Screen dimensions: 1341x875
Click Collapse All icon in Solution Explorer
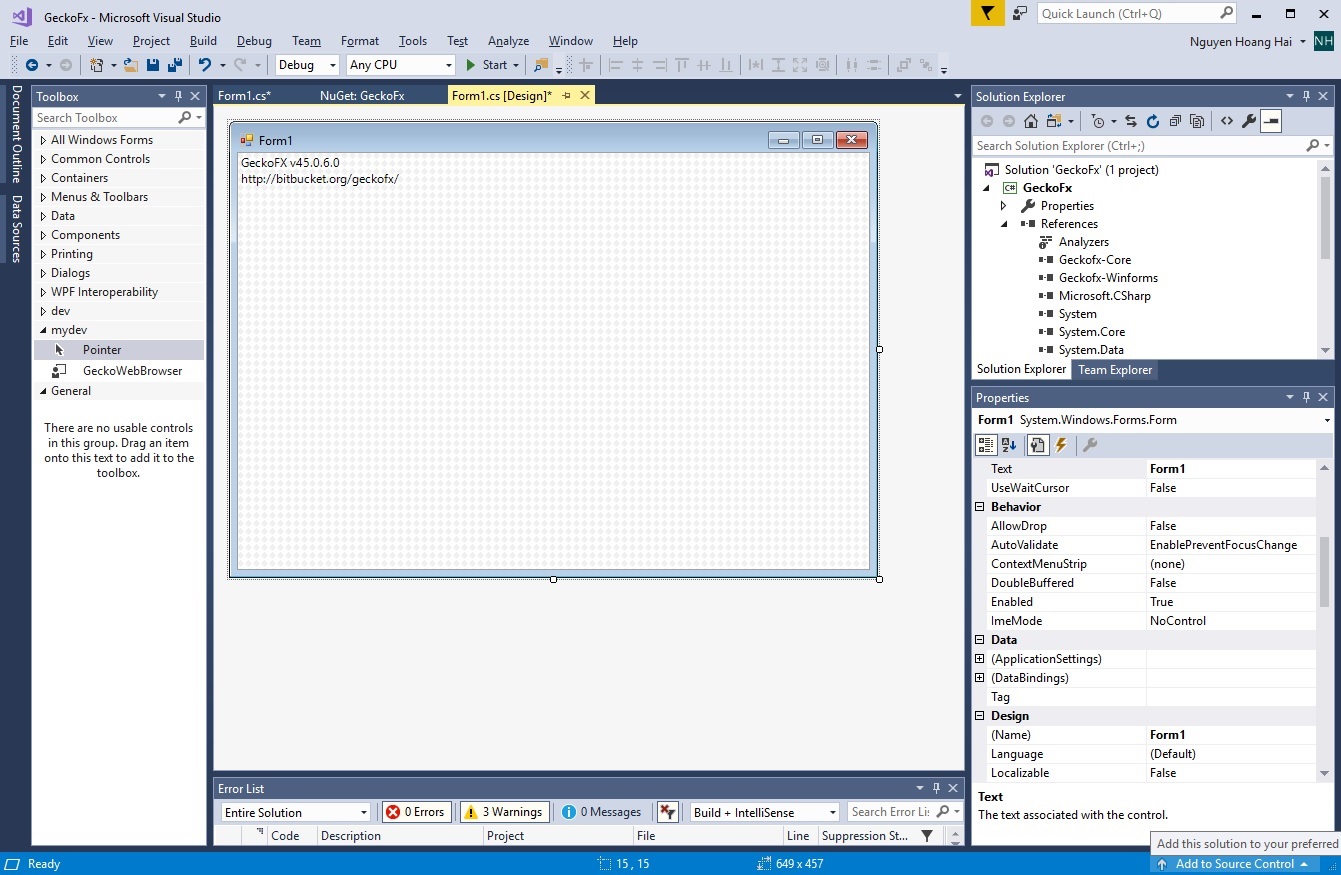[1175, 121]
